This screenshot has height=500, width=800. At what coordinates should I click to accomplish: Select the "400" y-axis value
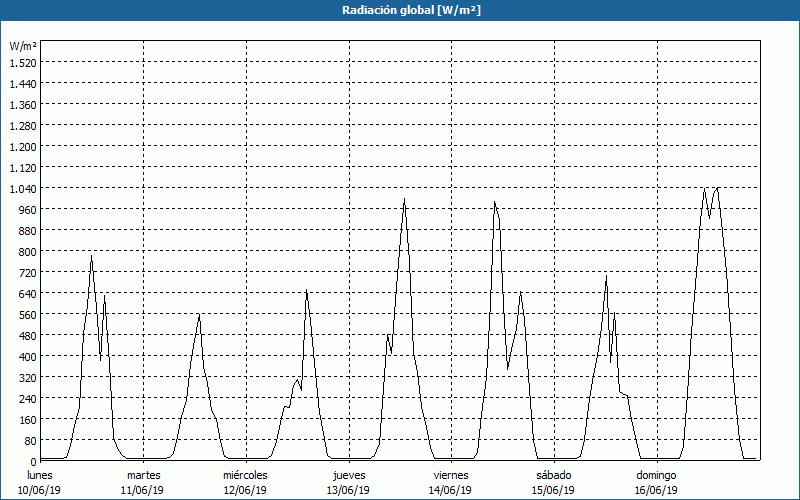point(27,357)
